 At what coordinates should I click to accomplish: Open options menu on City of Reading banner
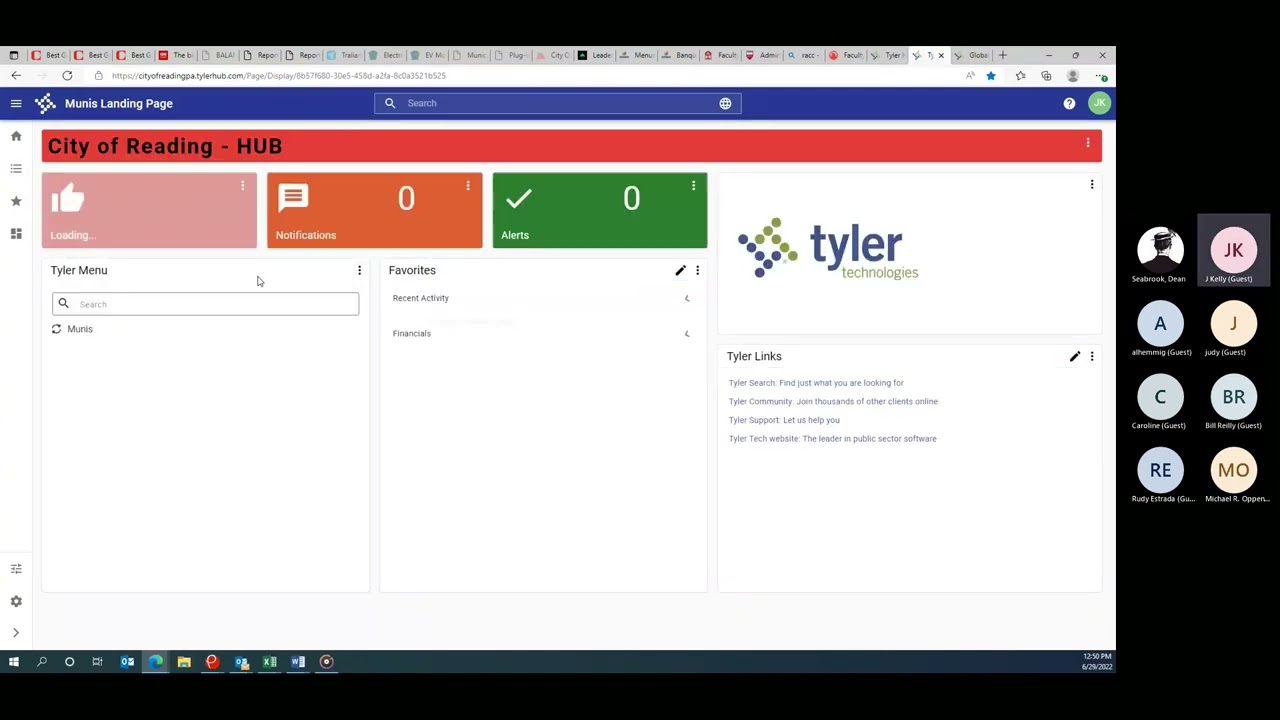[1088, 144]
